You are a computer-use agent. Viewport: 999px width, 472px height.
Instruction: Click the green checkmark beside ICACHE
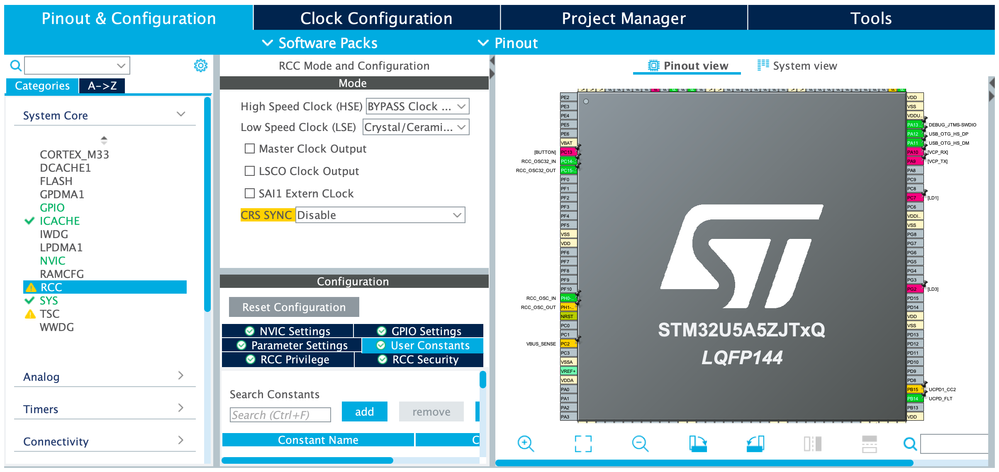point(29,221)
